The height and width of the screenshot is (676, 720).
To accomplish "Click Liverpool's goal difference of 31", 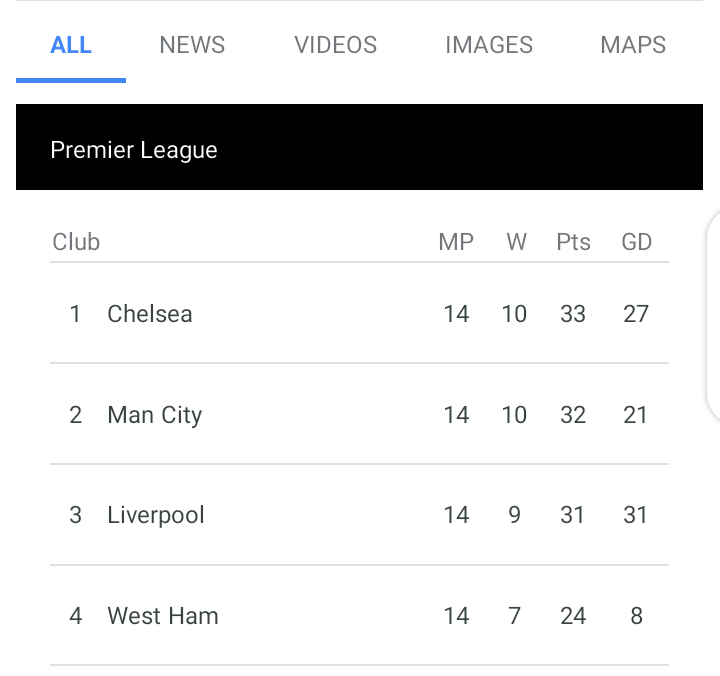I will [x=636, y=515].
